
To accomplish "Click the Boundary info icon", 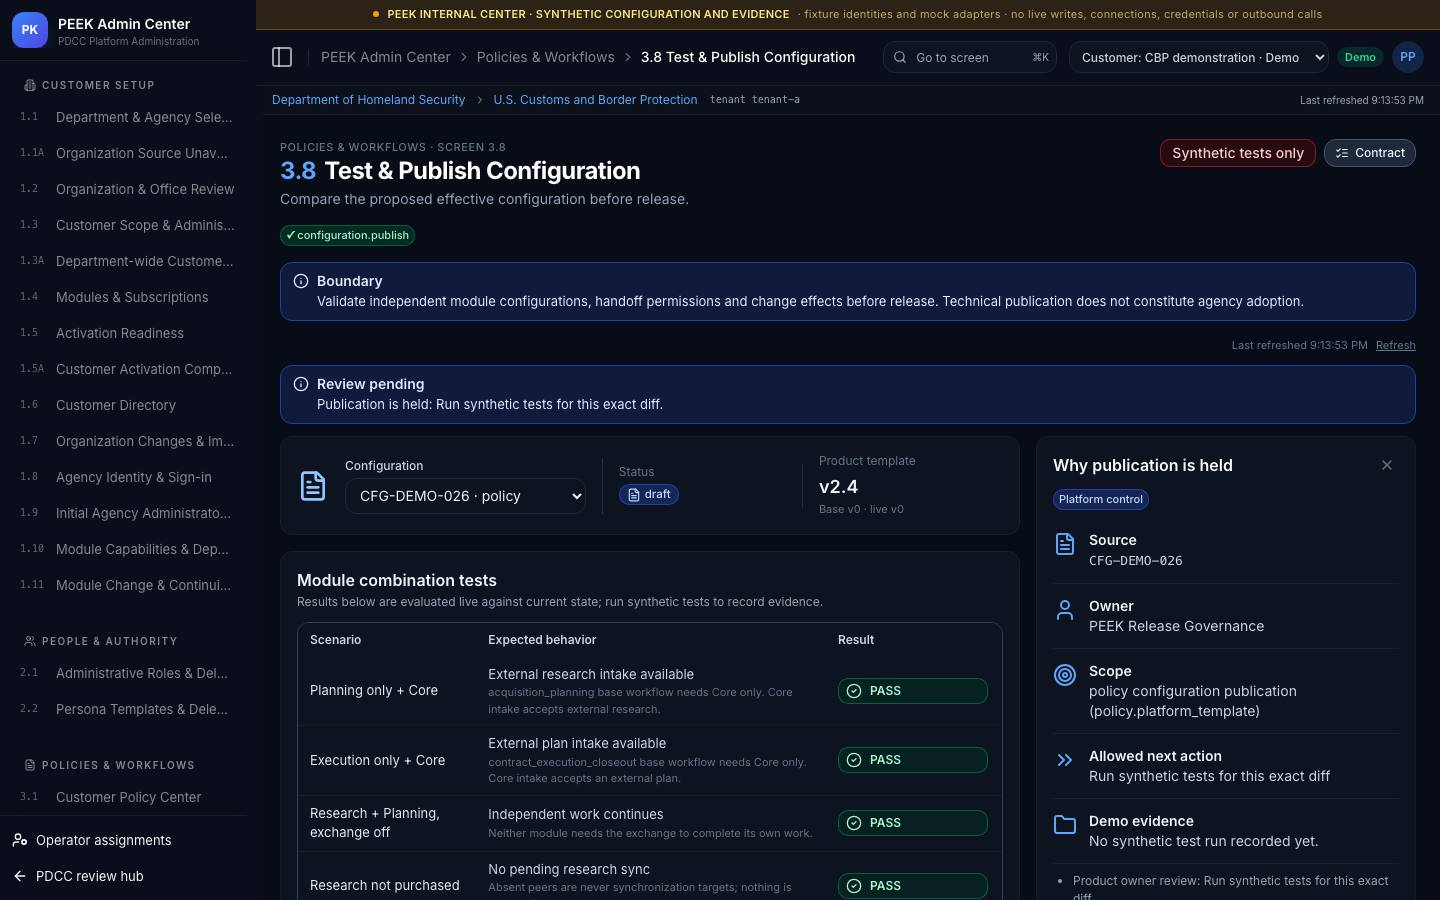I will click(301, 281).
